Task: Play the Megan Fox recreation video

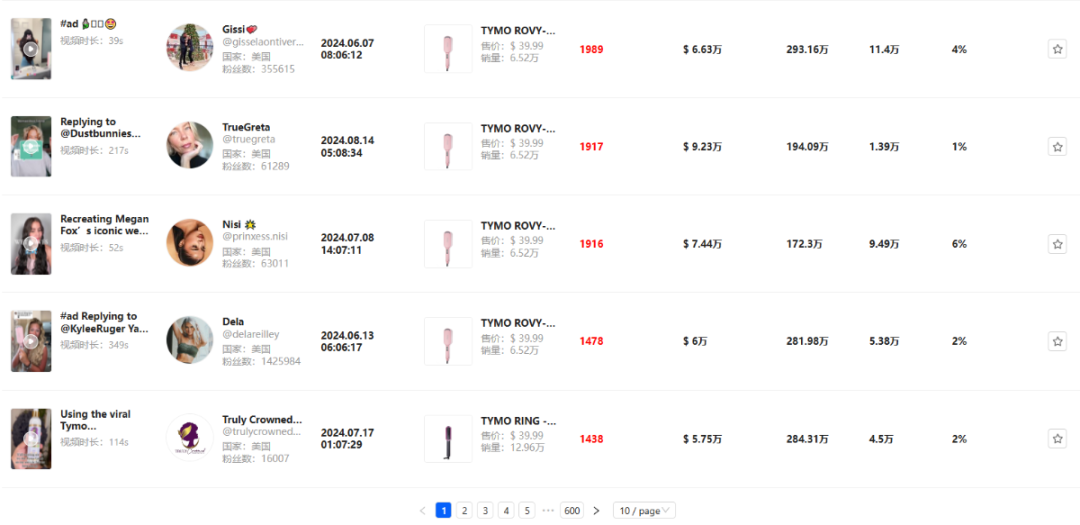Action: (x=31, y=244)
